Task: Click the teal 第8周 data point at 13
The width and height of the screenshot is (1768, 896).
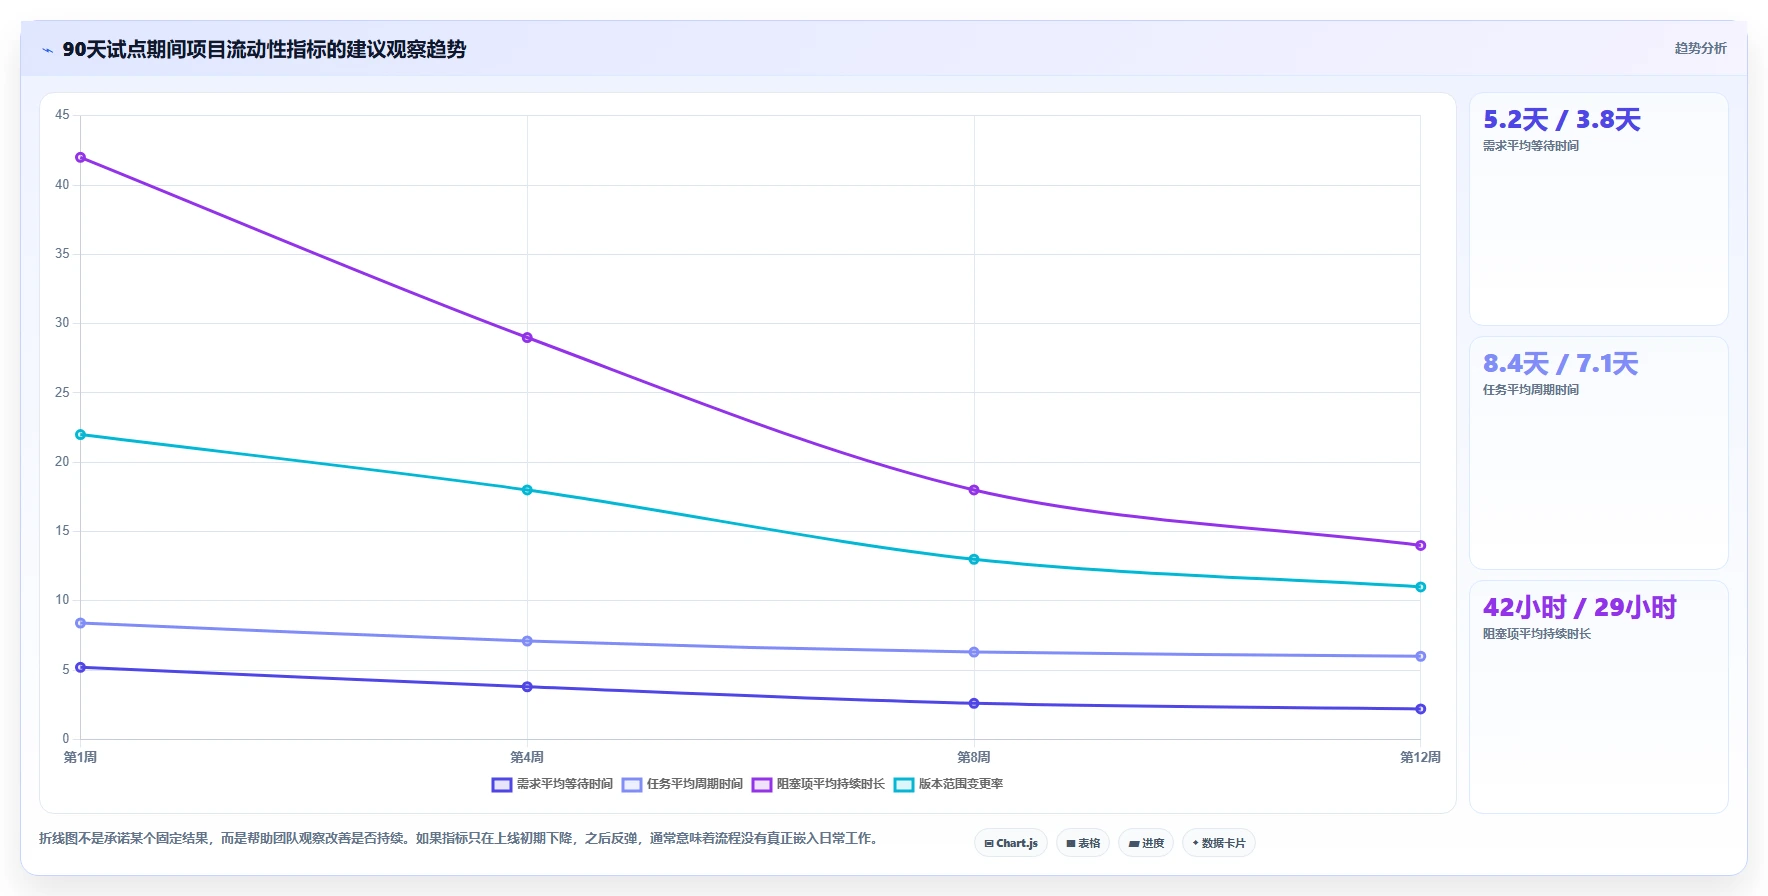Action: point(974,559)
